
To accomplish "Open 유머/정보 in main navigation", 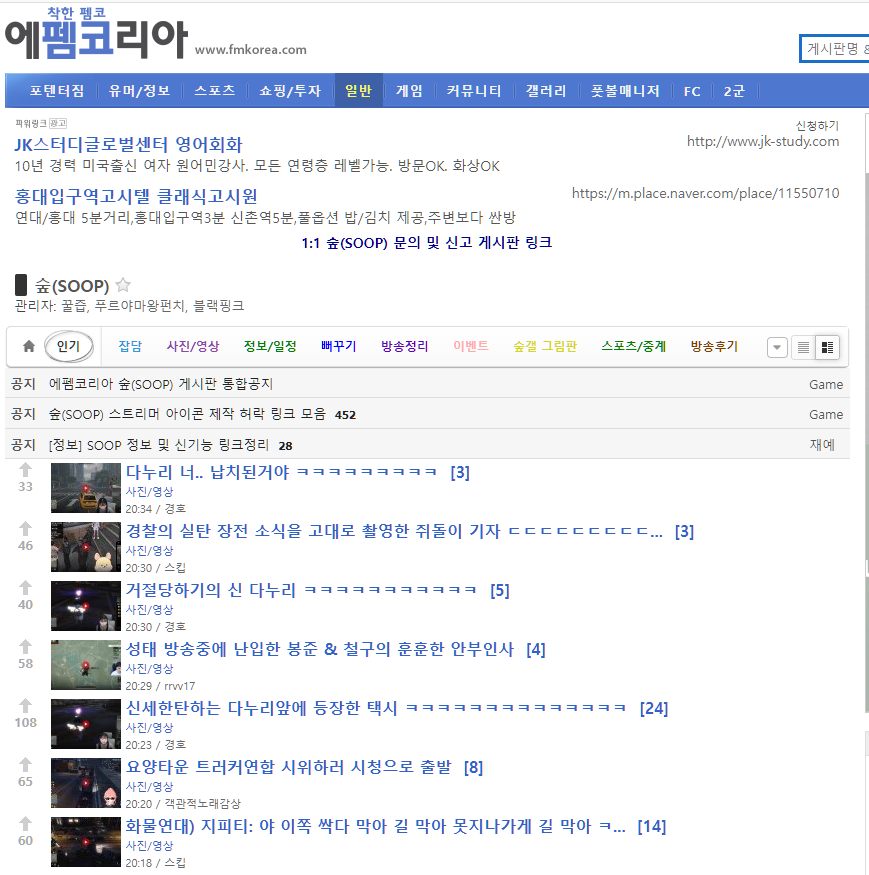I will click(140, 91).
